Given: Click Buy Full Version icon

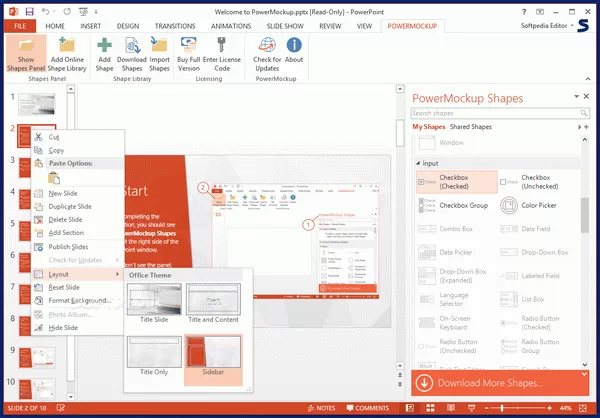Looking at the screenshot, I should tap(189, 45).
